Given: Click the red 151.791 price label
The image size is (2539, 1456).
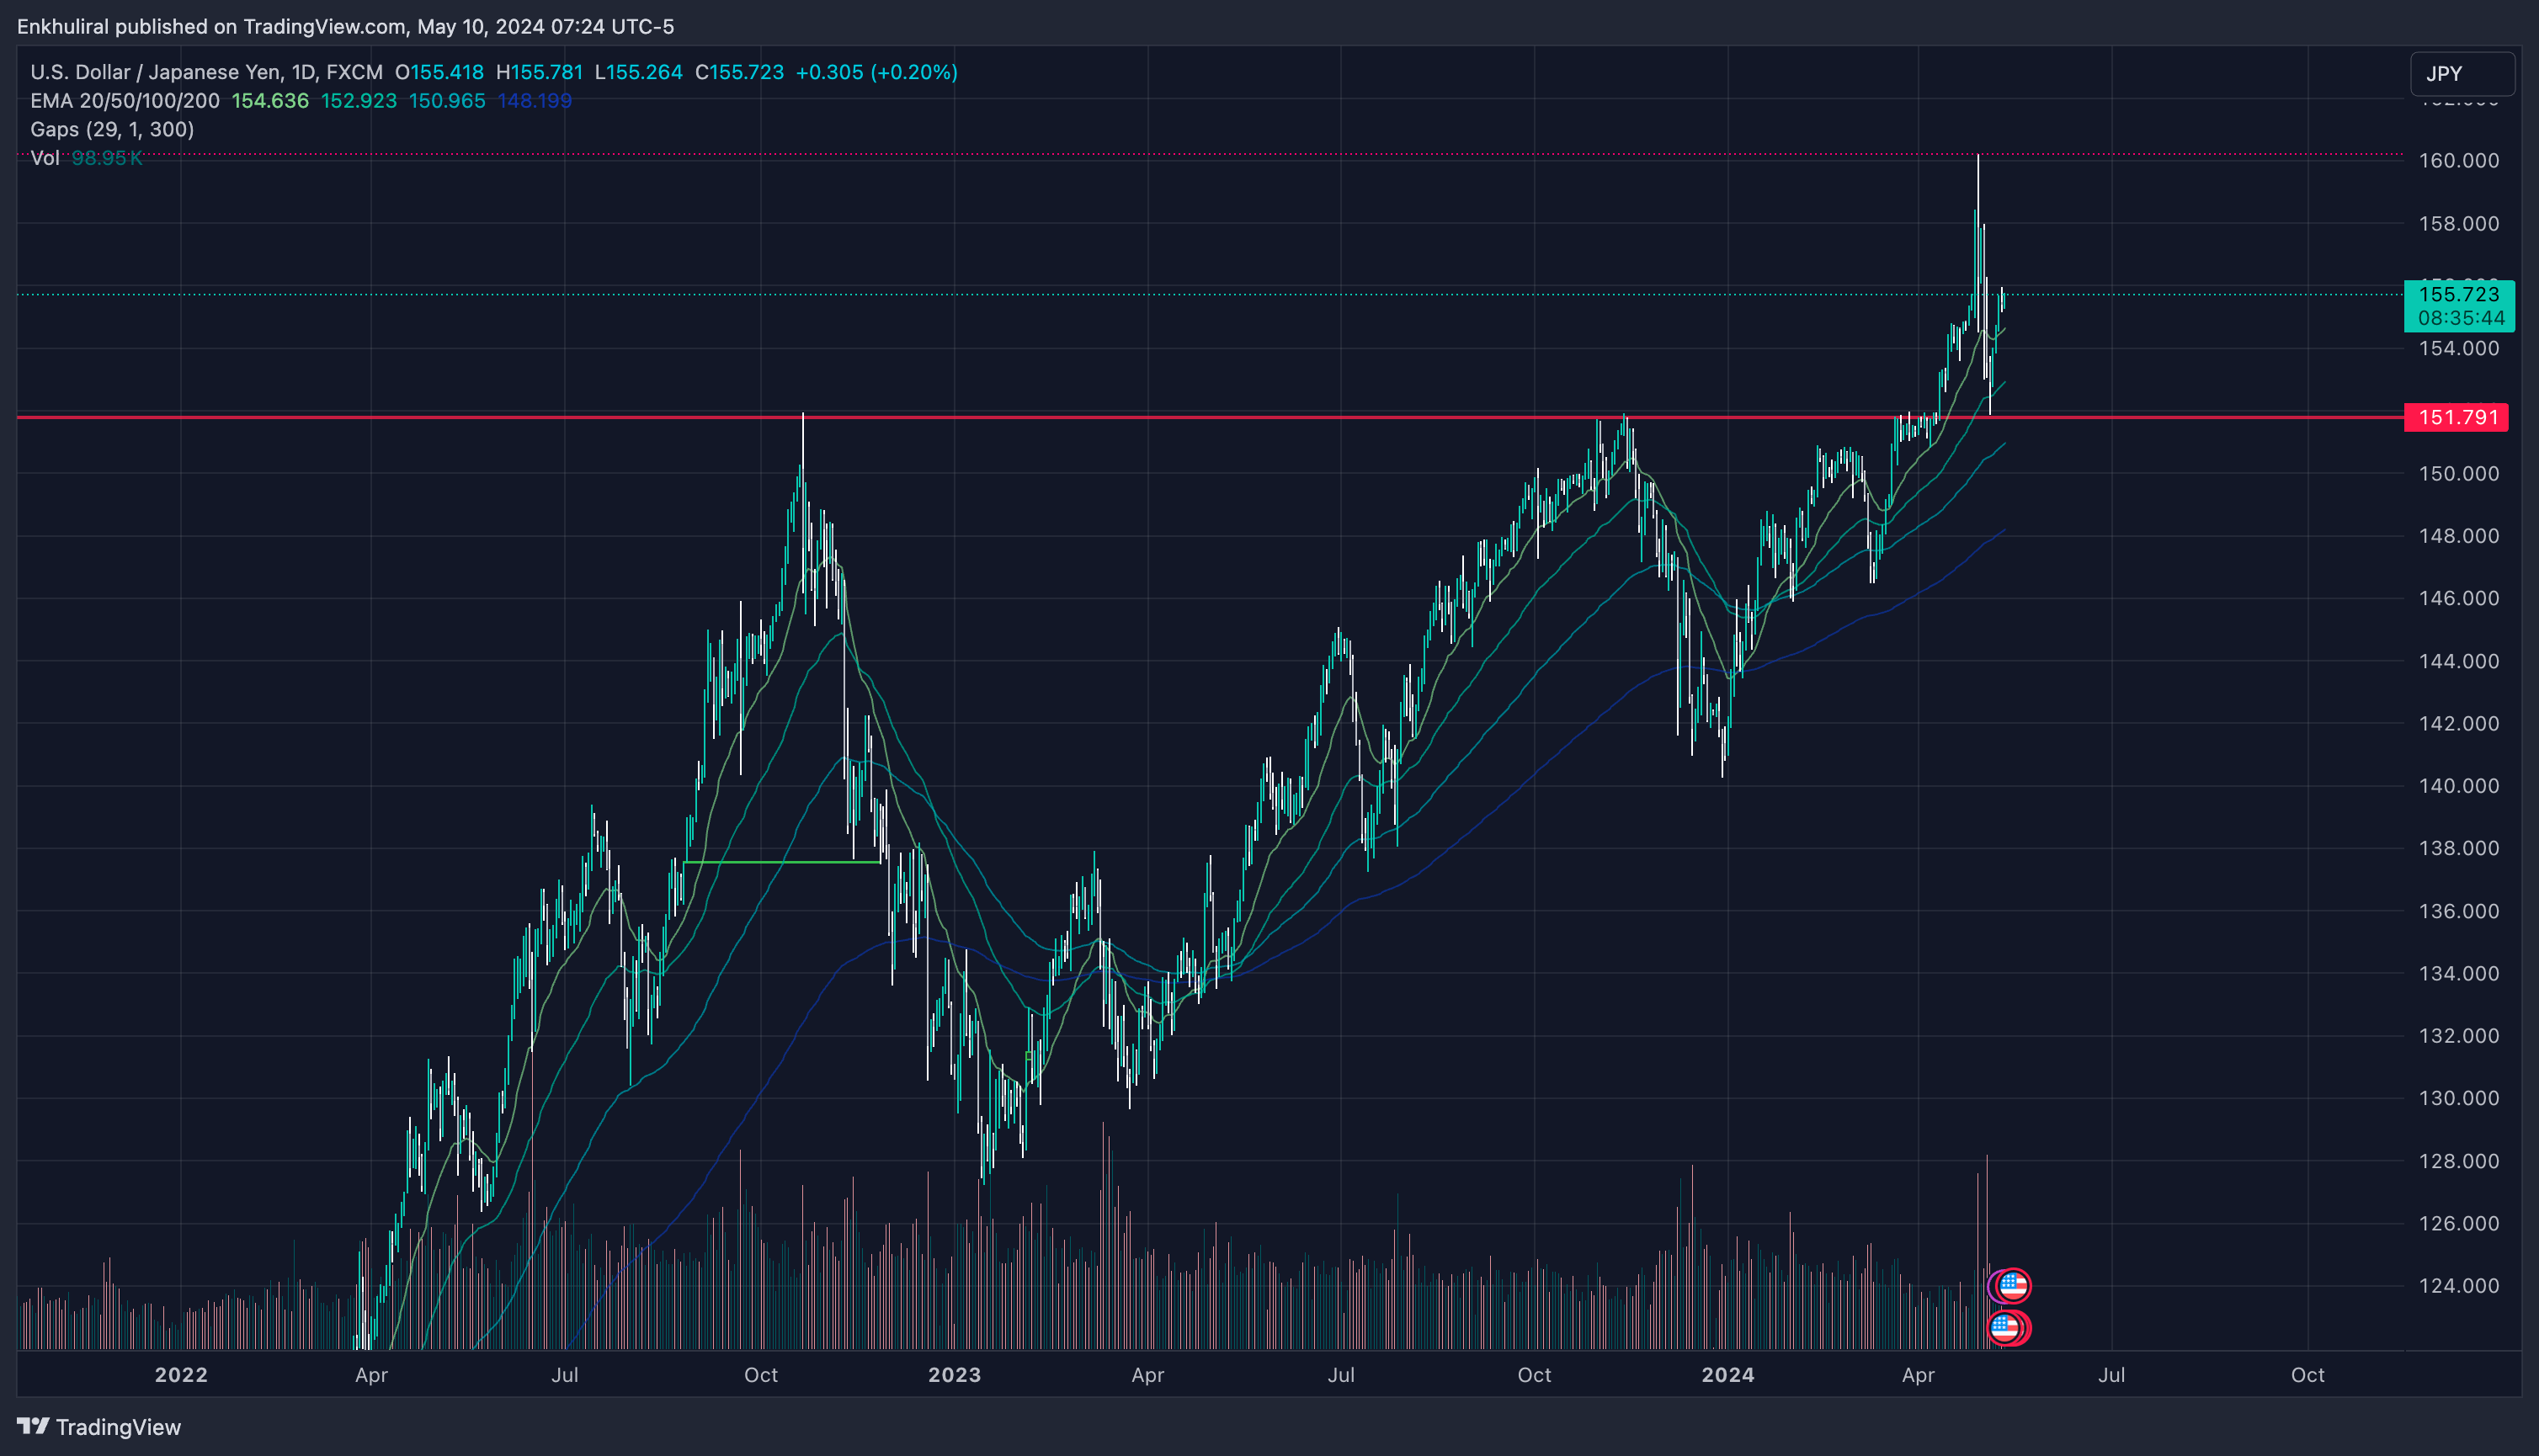Looking at the screenshot, I should point(2456,417).
